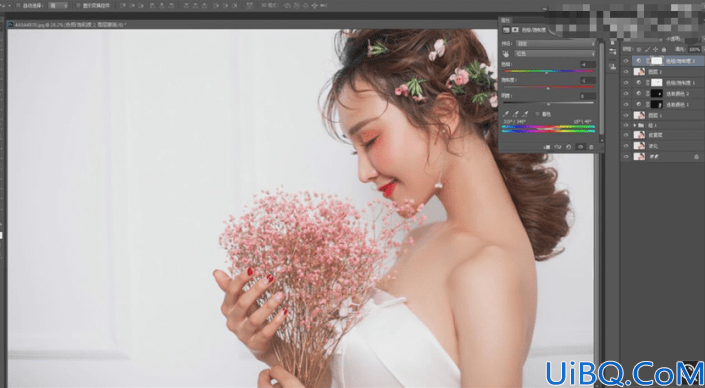
Task: Click the mask icon in Properties header
Action: [x=515, y=30]
